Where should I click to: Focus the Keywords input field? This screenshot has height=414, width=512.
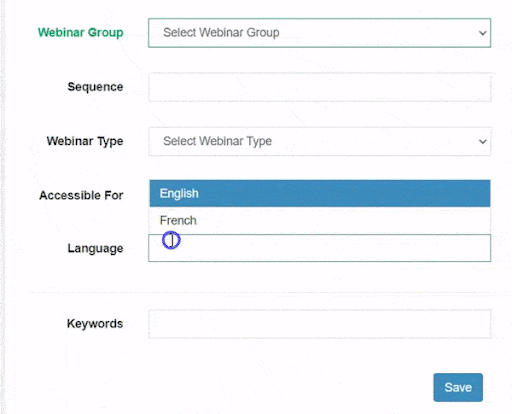point(320,324)
